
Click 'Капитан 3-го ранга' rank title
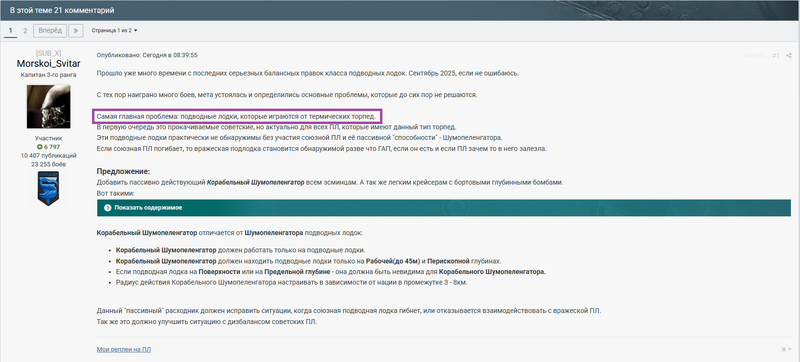pyautogui.click(x=48, y=75)
